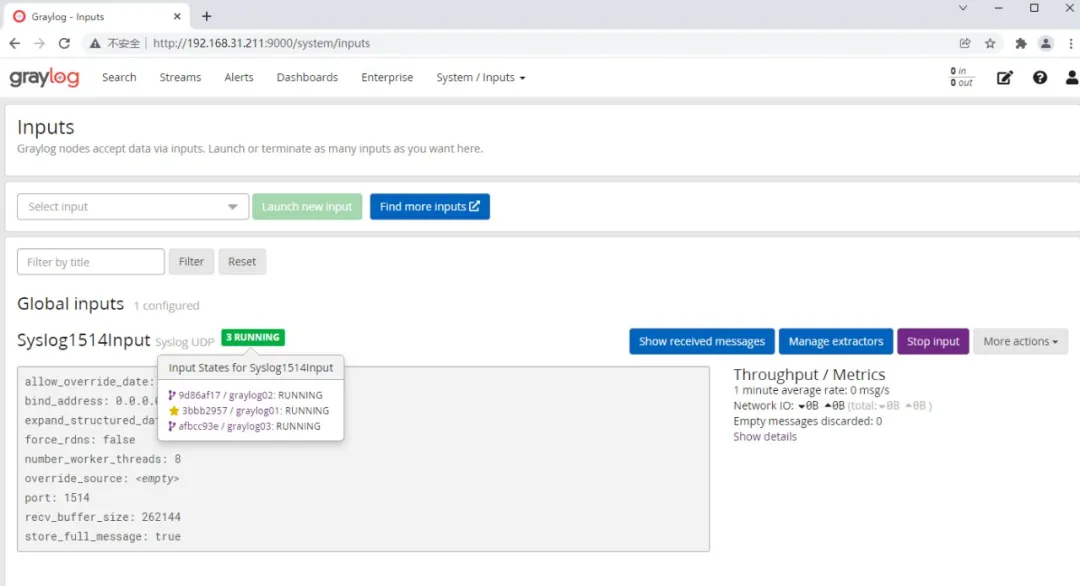Click Launch new input button

pyautogui.click(x=307, y=207)
